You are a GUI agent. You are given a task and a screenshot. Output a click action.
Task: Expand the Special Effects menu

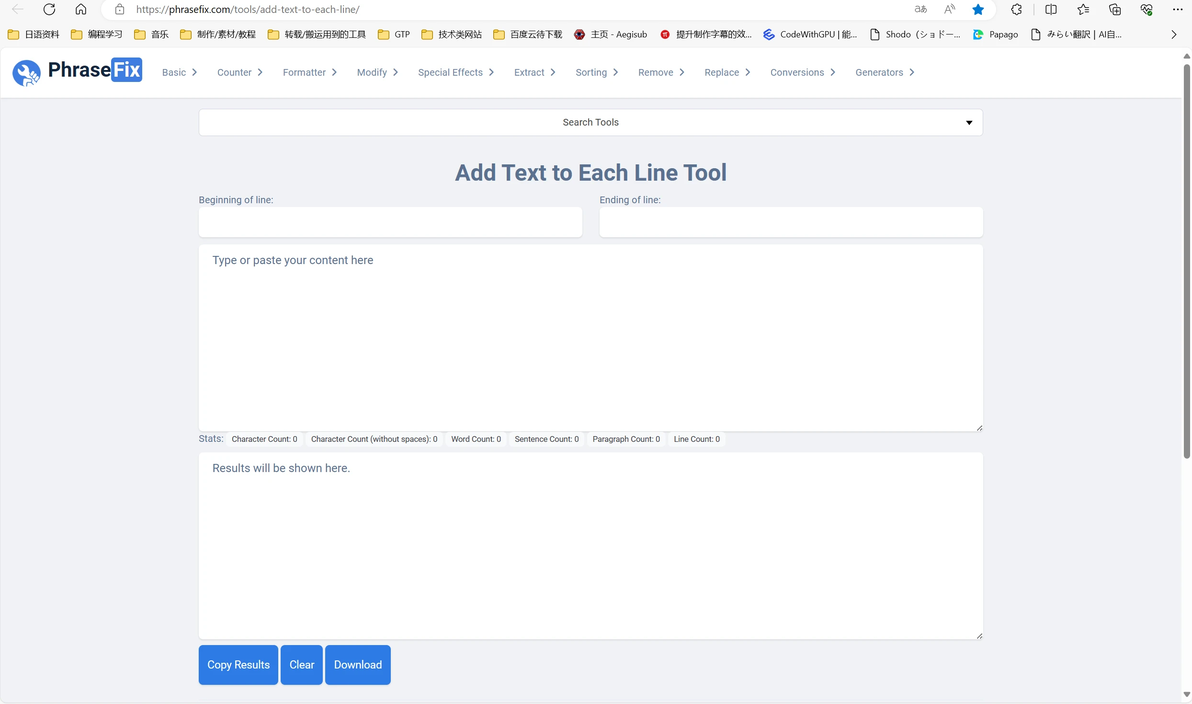455,72
